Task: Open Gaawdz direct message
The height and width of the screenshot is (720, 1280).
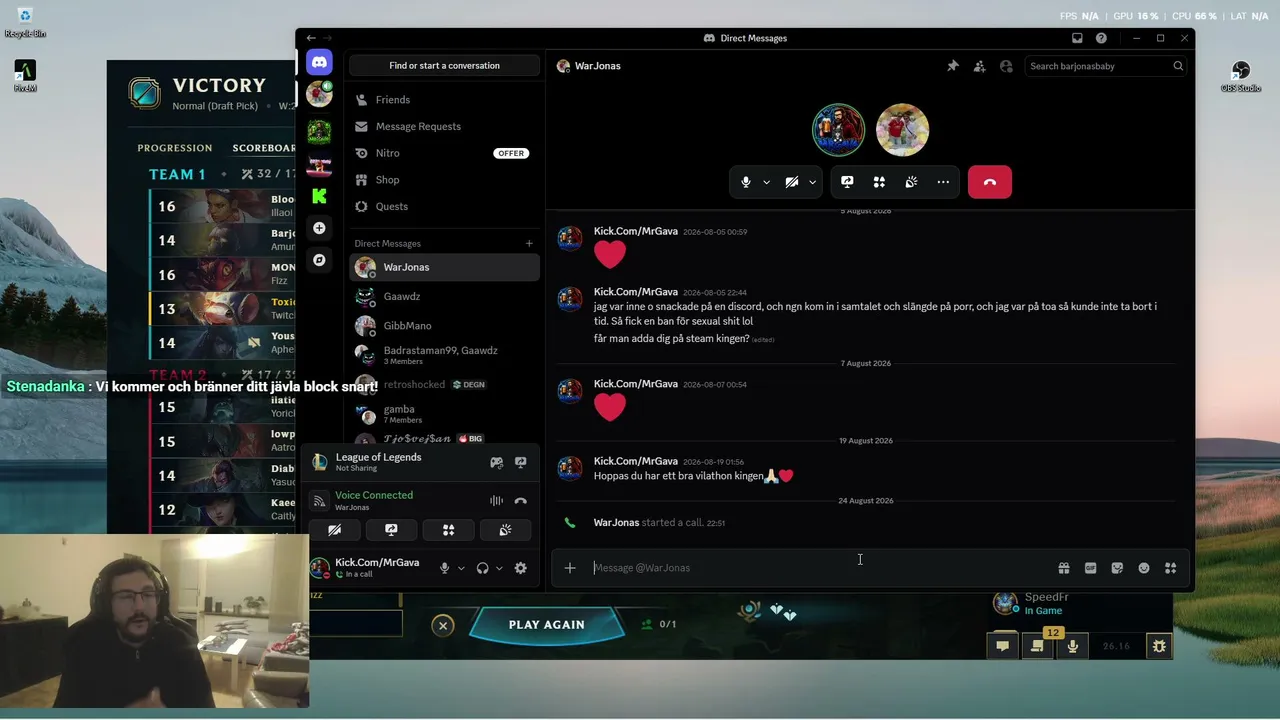Action: point(444,296)
